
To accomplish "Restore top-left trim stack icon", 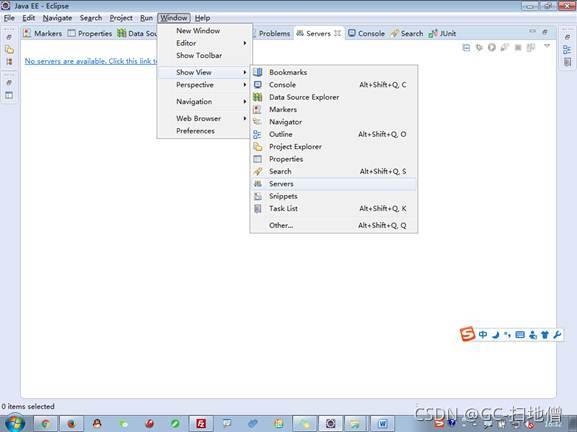I will pos(9,37).
